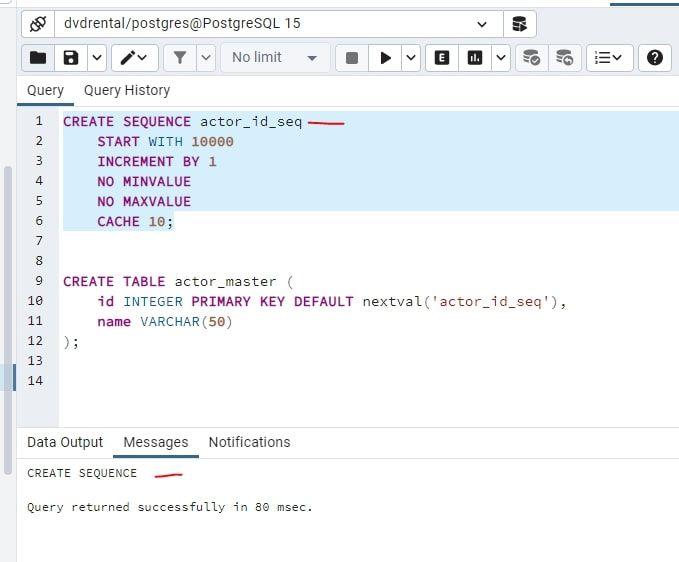This screenshot has height=562, width=679.
Task: Click the value '10000' in START WITH
Action: click(212, 142)
